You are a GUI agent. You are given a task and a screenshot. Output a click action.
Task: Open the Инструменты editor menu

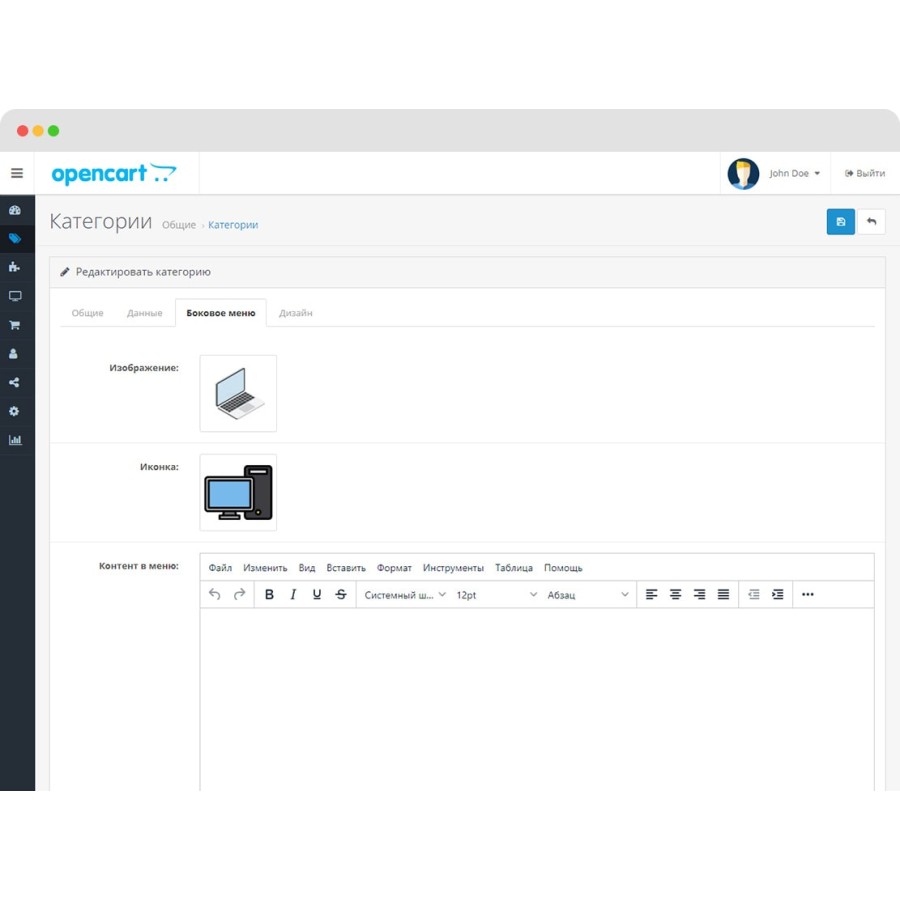(453, 568)
